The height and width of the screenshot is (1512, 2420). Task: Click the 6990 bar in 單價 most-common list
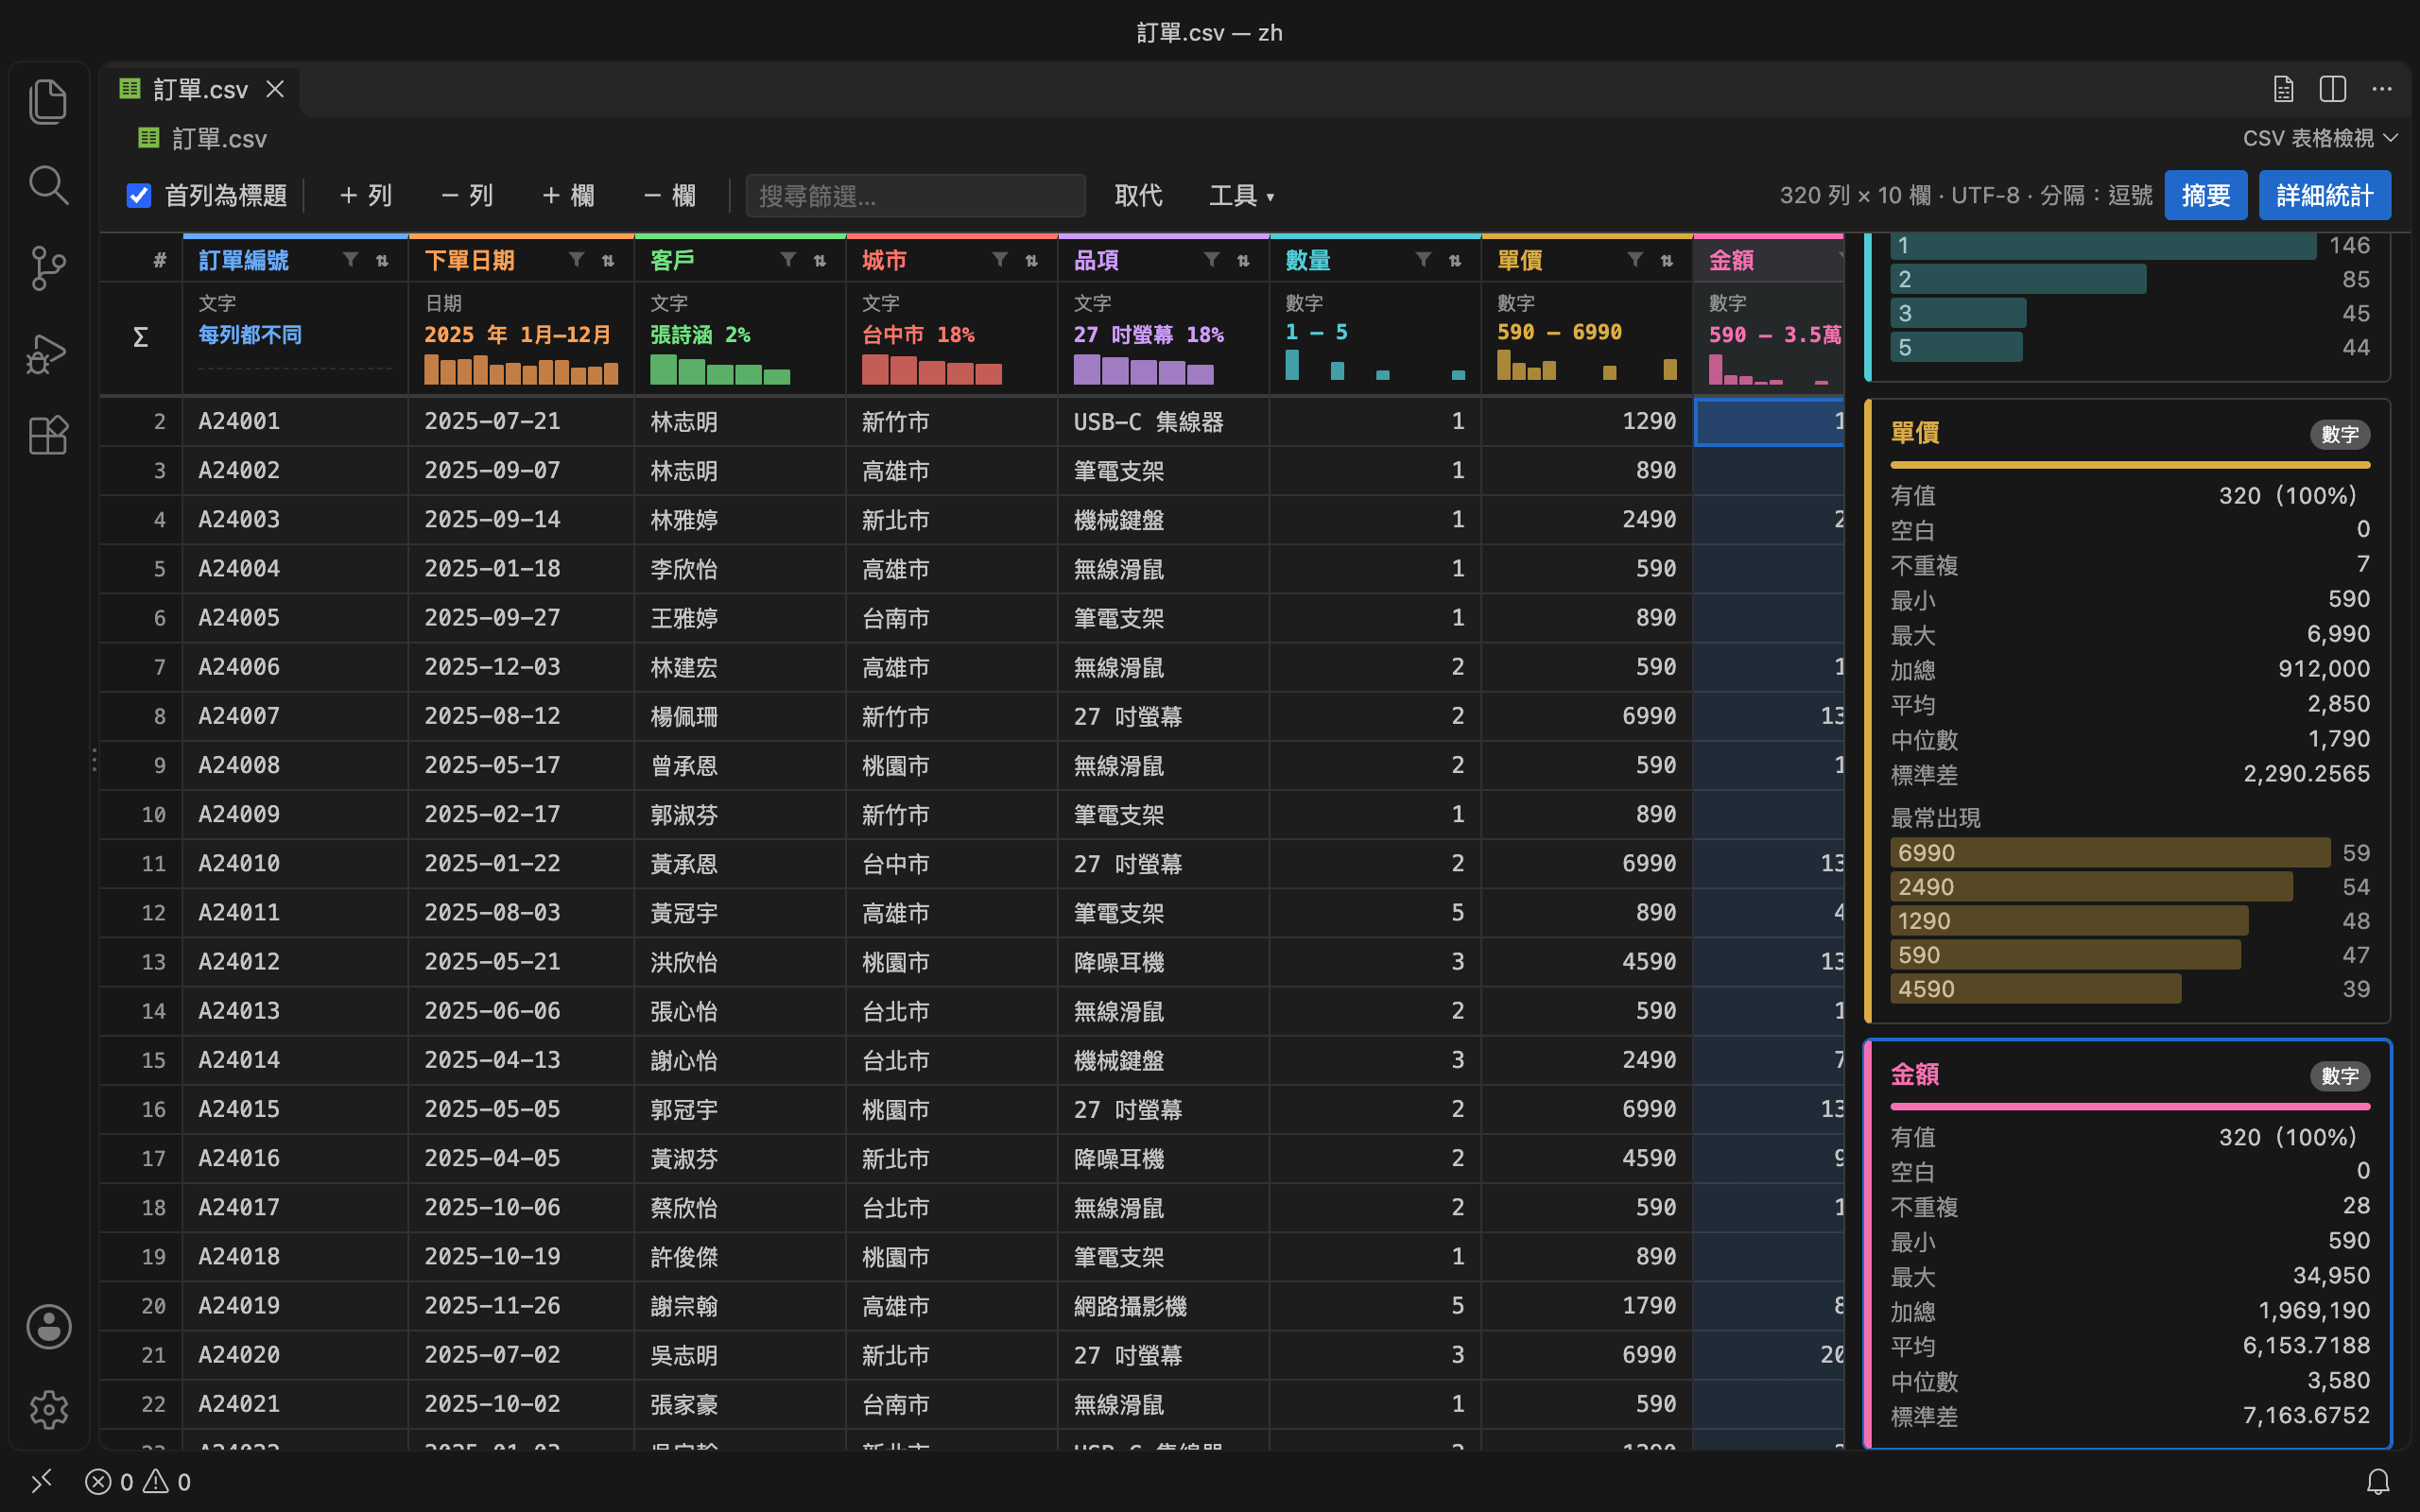[x=2110, y=852]
